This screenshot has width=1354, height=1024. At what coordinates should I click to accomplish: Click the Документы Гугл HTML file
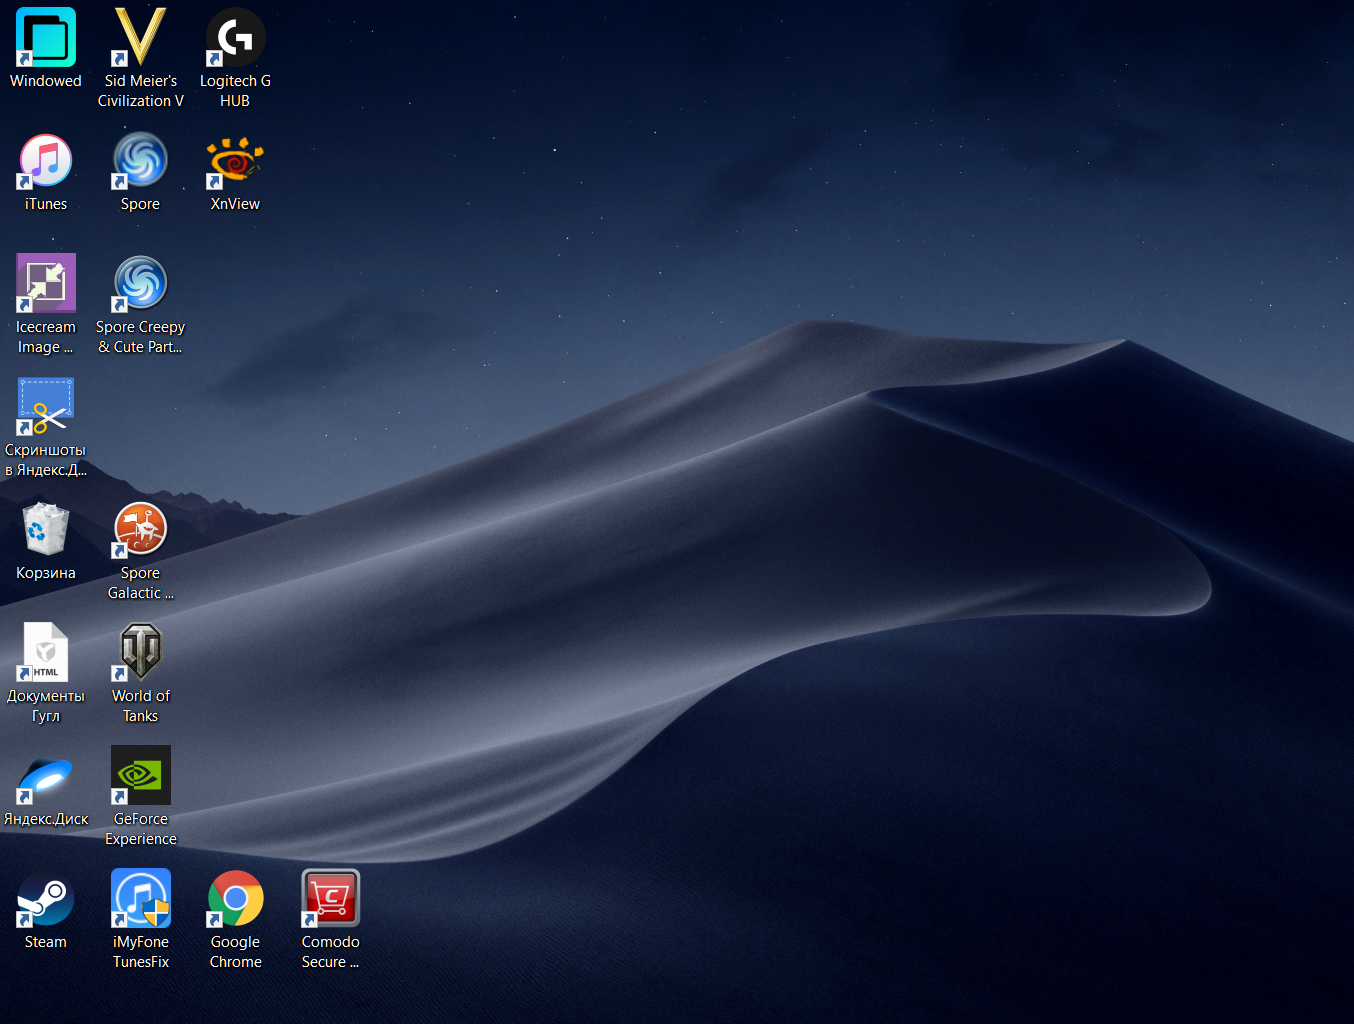point(46,653)
